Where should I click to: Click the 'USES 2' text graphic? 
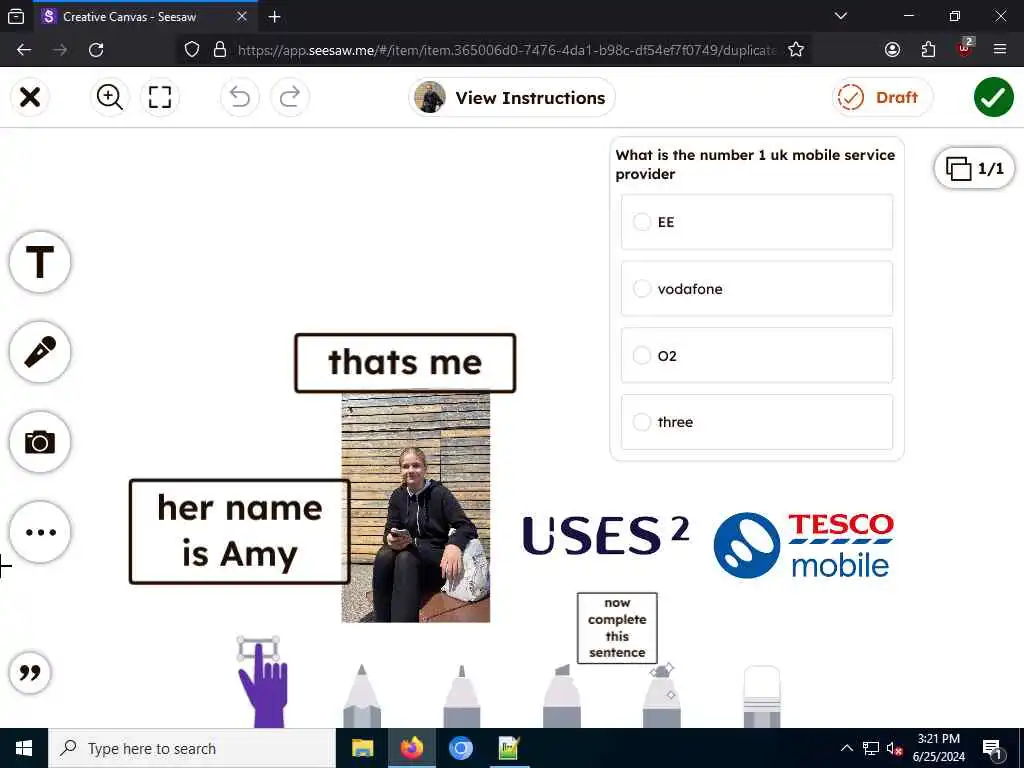click(x=605, y=536)
